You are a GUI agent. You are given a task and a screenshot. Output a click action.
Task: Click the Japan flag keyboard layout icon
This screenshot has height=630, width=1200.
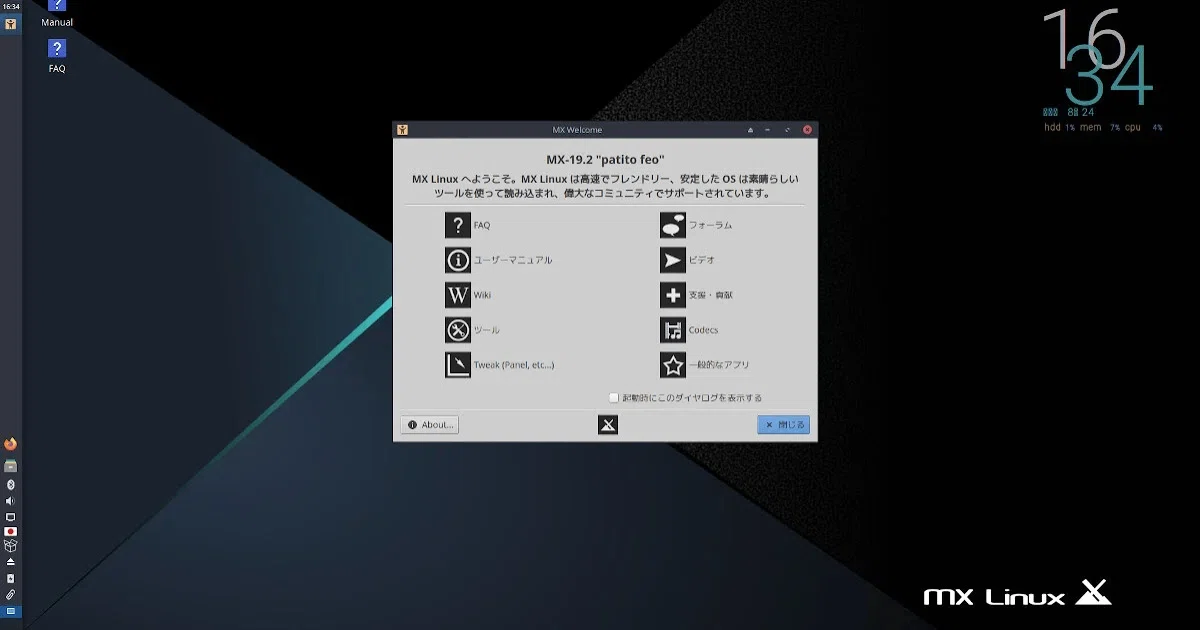[11, 531]
